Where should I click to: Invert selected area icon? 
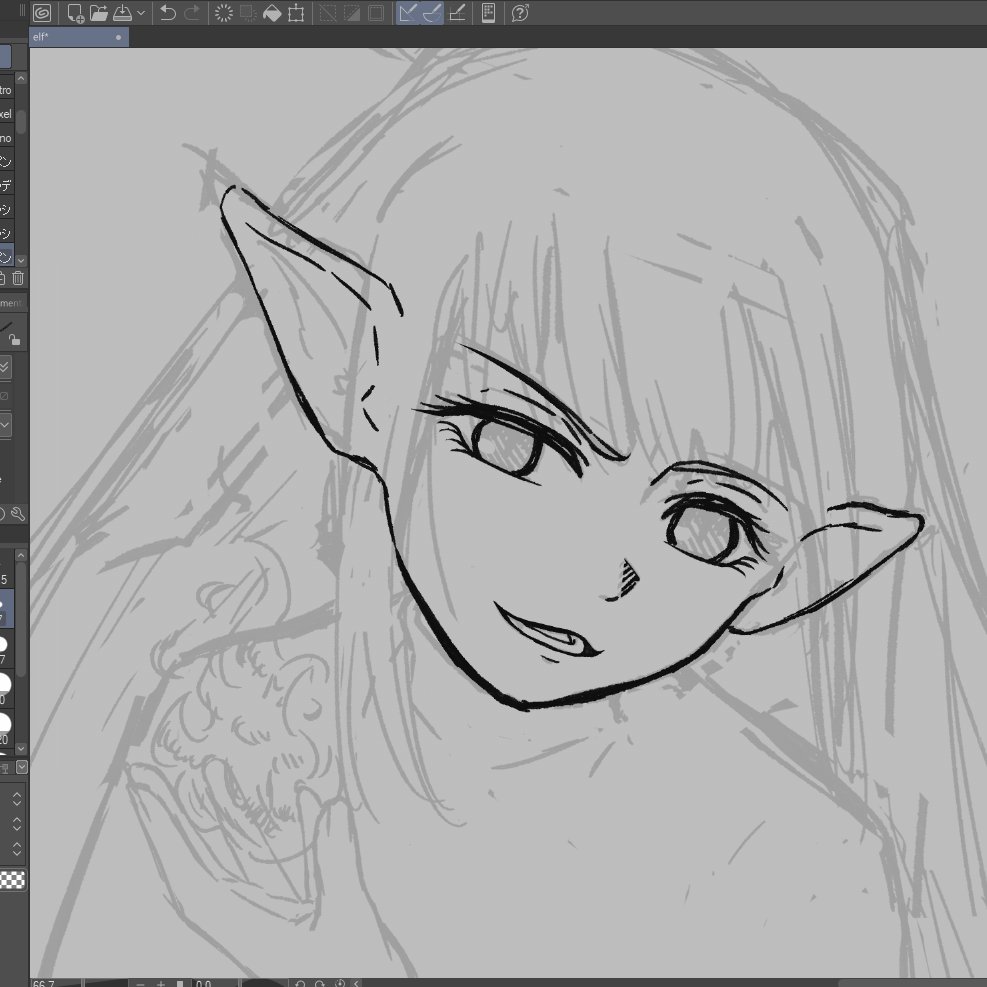point(352,13)
